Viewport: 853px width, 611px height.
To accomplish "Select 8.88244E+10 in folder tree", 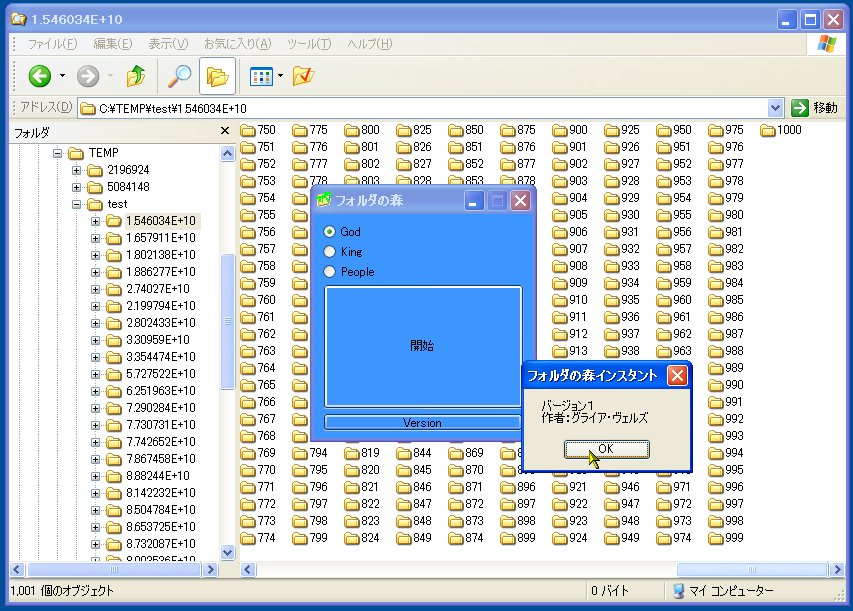I will [x=158, y=476].
